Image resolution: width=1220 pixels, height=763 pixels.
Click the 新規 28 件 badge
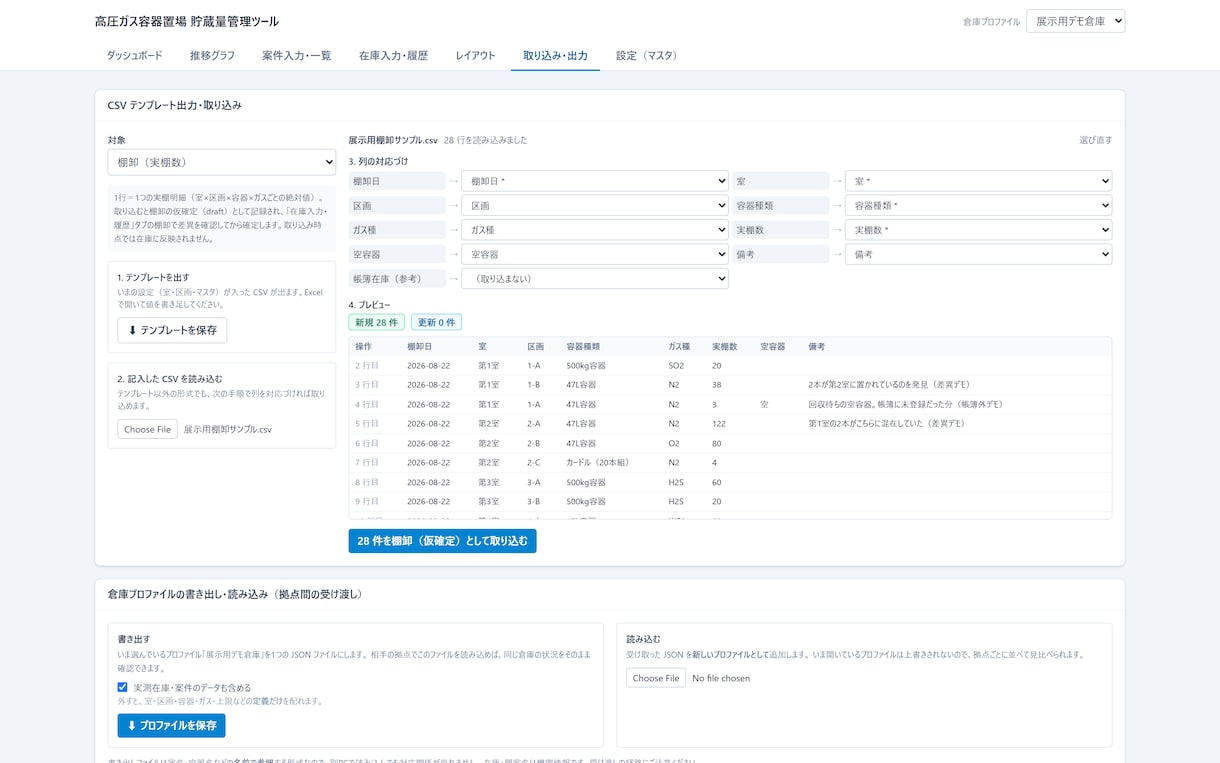point(377,322)
